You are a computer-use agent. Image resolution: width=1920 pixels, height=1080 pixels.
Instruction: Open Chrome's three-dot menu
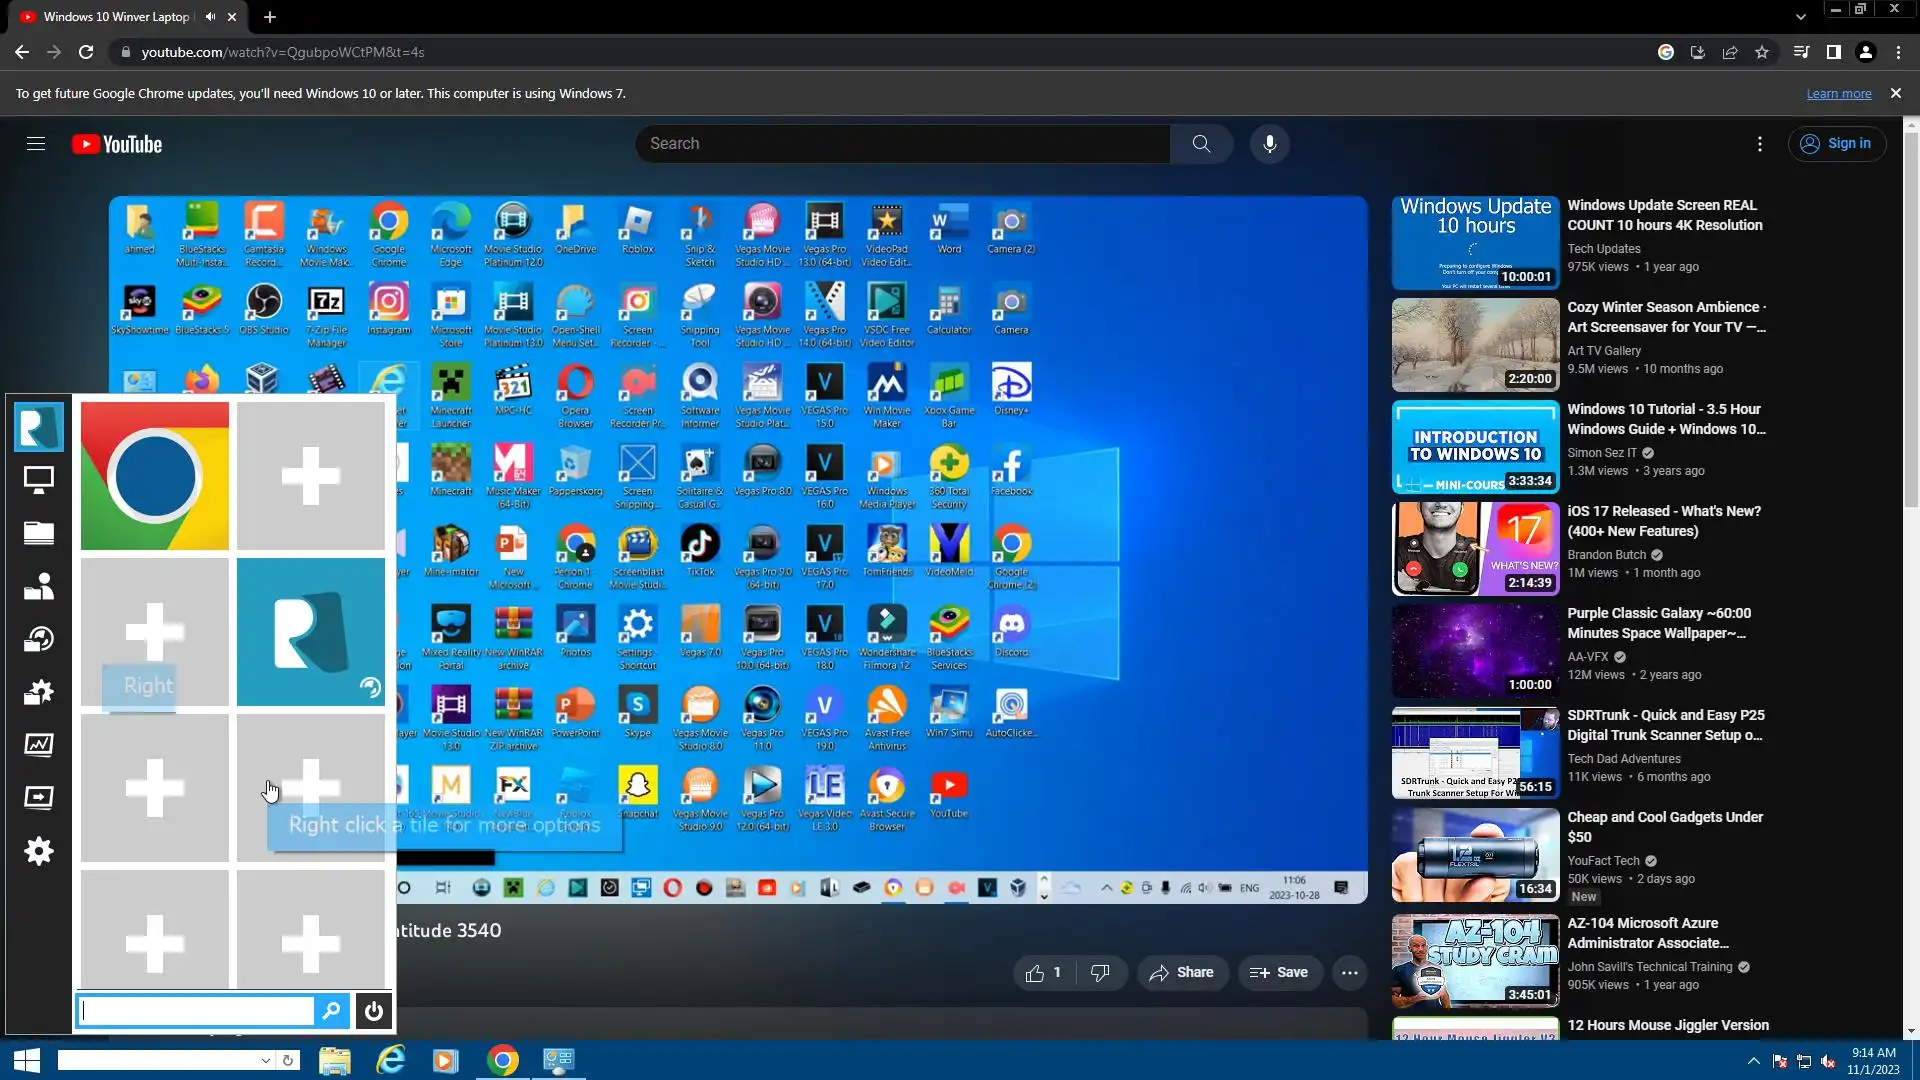coord(1898,52)
